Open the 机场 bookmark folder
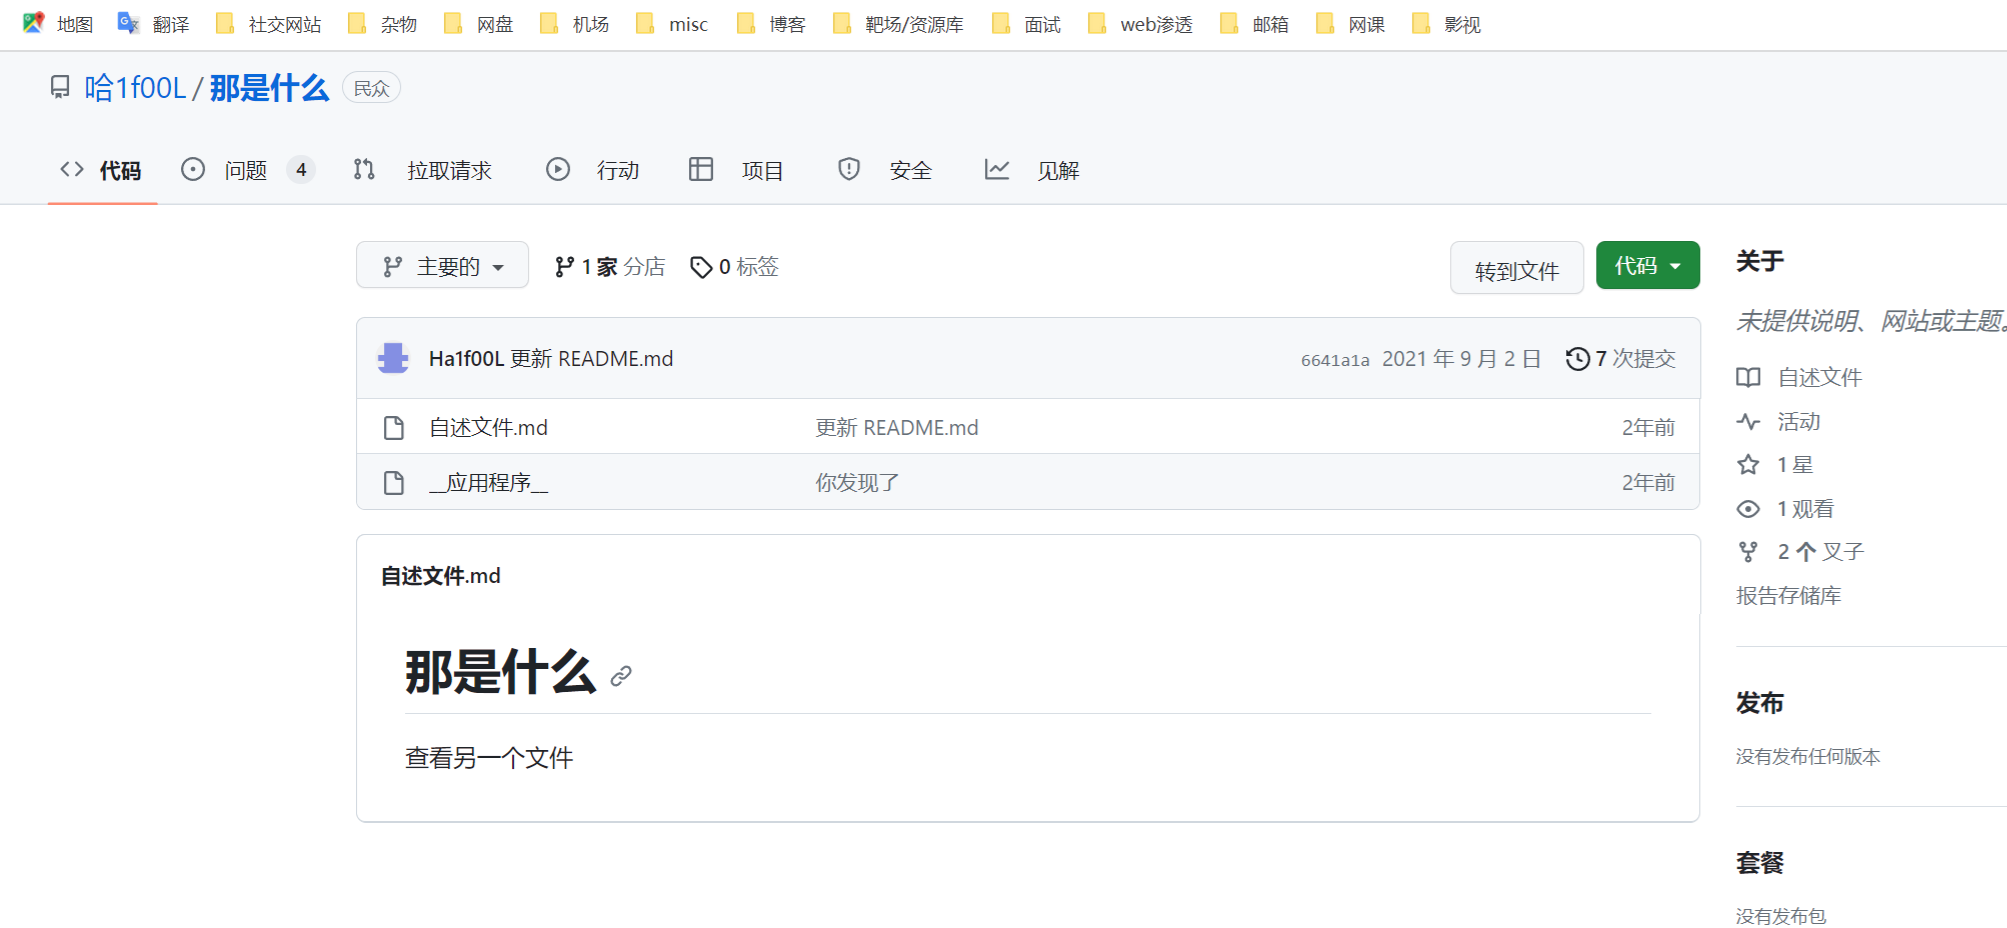The height and width of the screenshot is (928, 2007). click(574, 24)
